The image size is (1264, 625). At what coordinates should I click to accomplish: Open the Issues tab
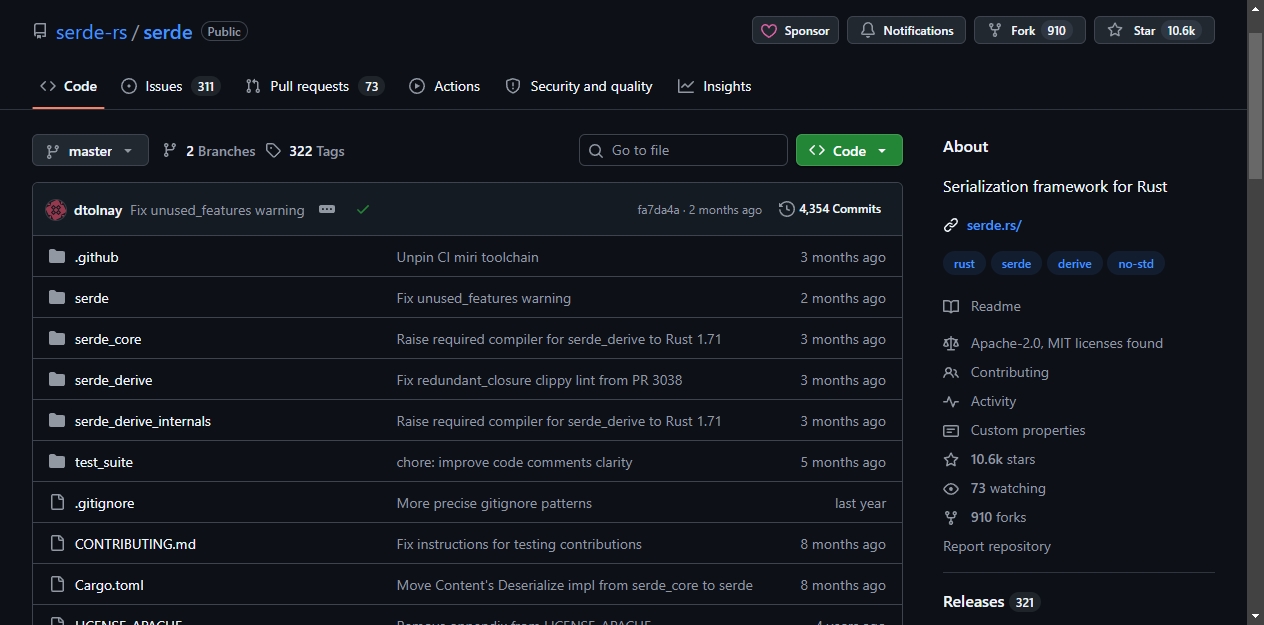point(170,86)
